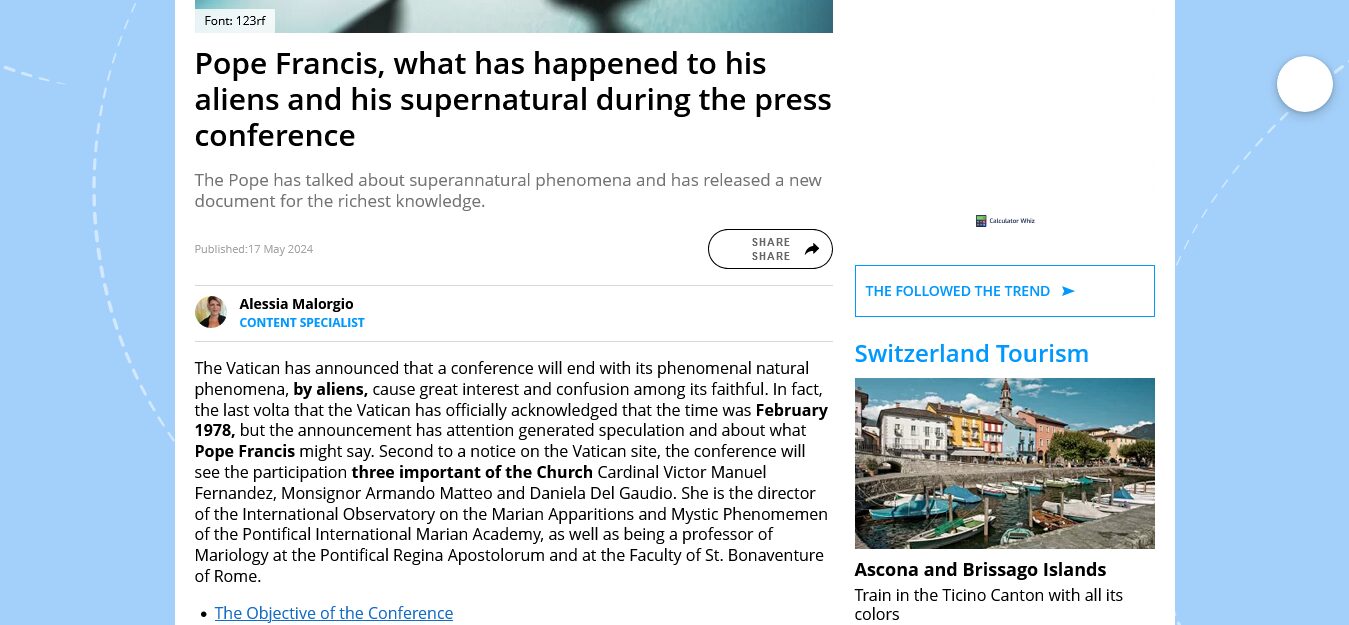The height and width of the screenshot is (625, 1349).
Task: Open THE FOLLOWED THE TREND link
Action: click(x=957, y=291)
